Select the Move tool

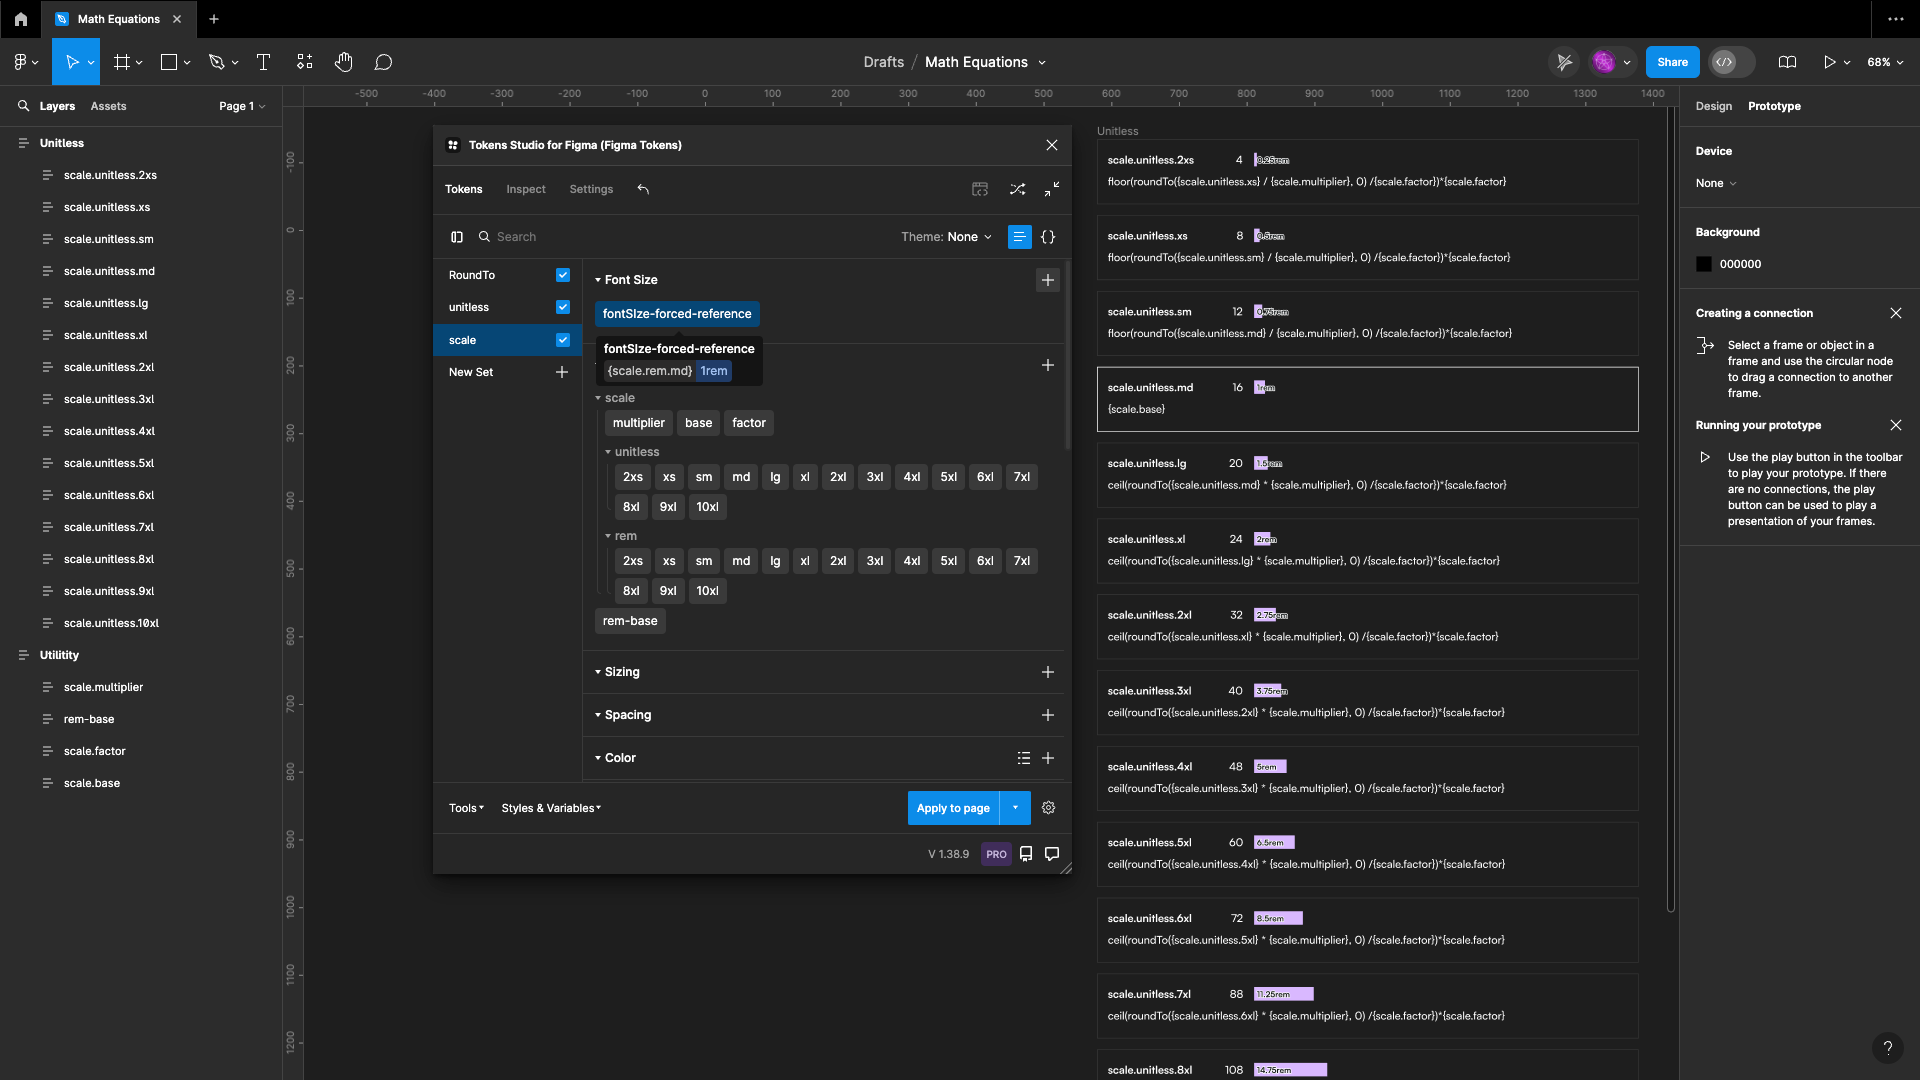pyautogui.click(x=72, y=62)
